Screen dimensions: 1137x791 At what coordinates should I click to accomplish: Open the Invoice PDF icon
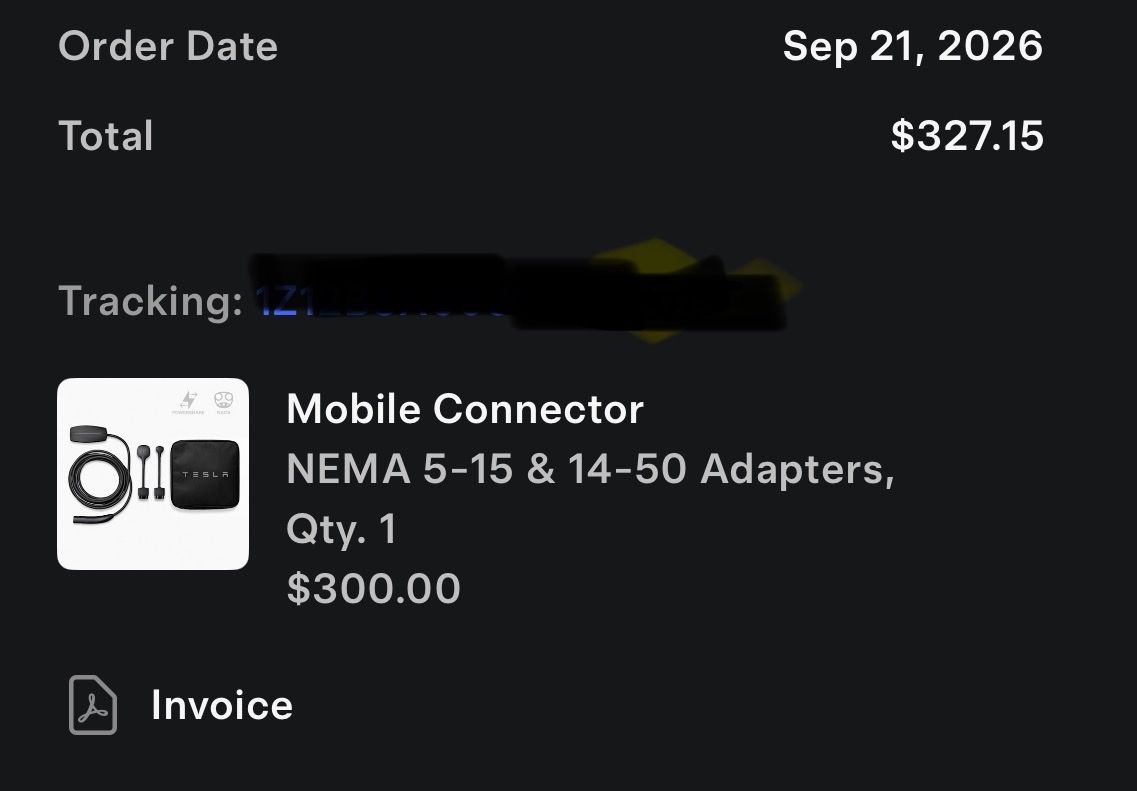coord(93,705)
